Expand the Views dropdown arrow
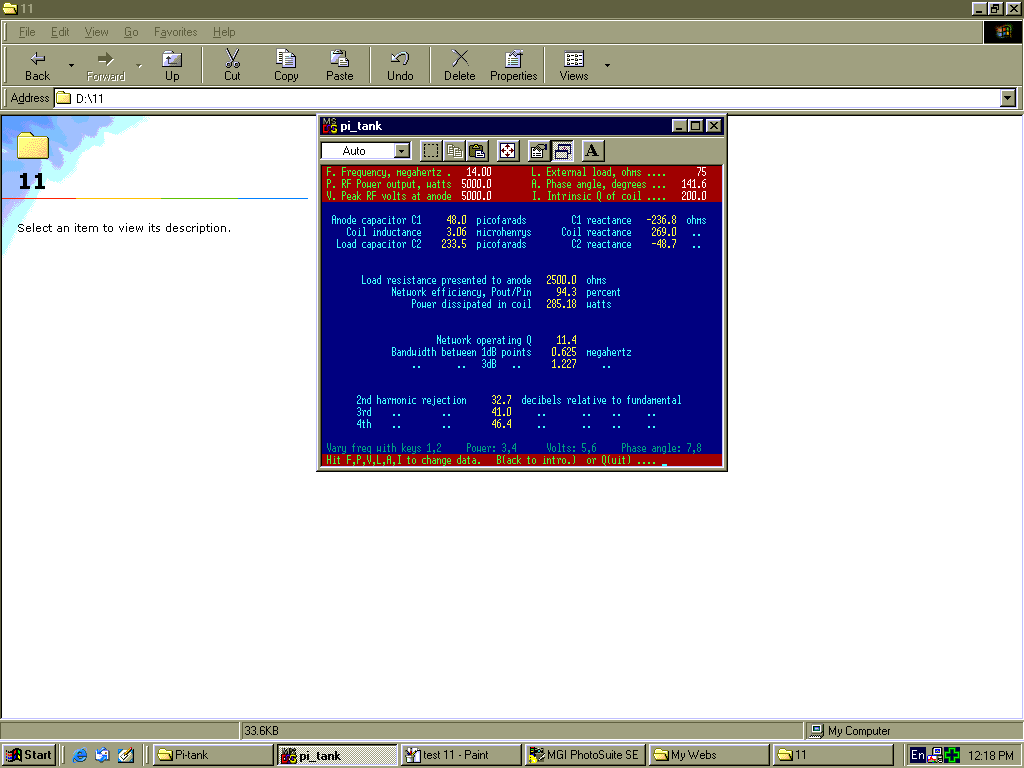1024x768 pixels. 607,65
